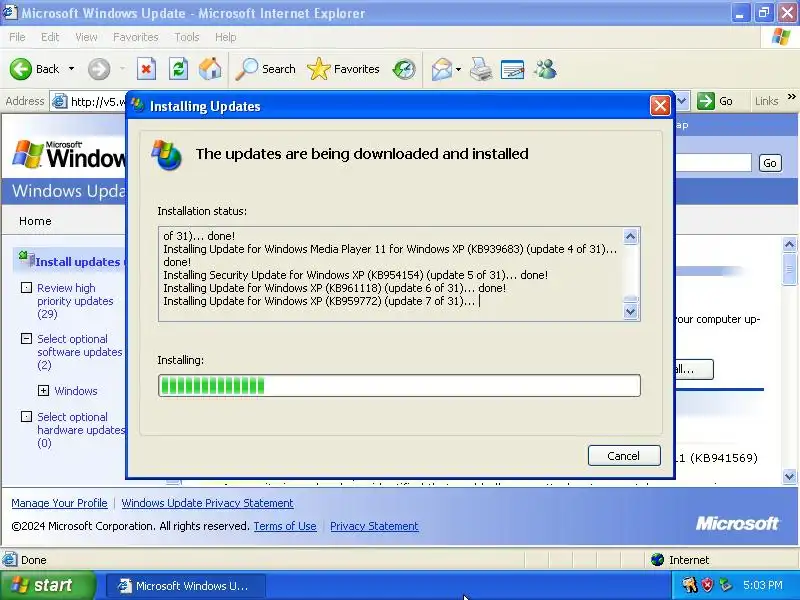The height and width of the screenshot is (600, 800).
Task: Open the Favorites menu
Action: tap(136, 37)
